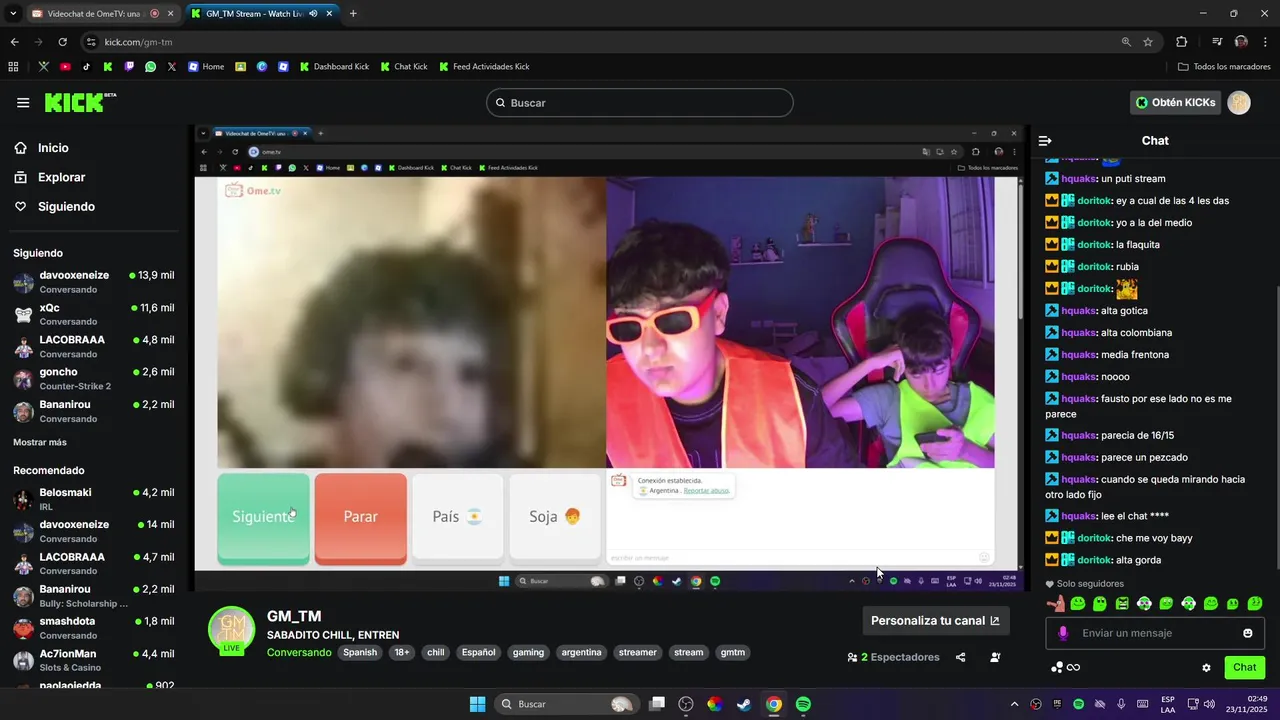Open moderator tools icon beside share
Image resolution: width=1280 pixels, height=720 pixels.
(x=995, y=657)
